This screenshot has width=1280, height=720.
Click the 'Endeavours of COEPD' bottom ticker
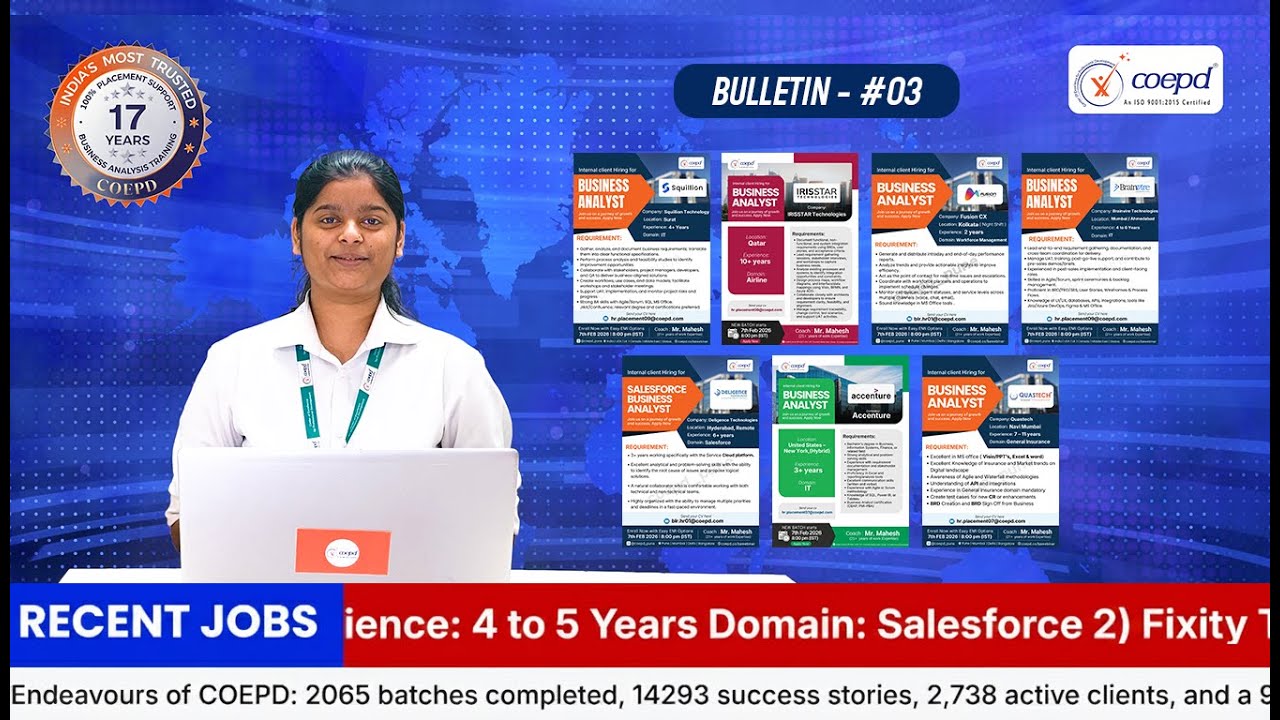pyautogui.click(x=640, y=694)
